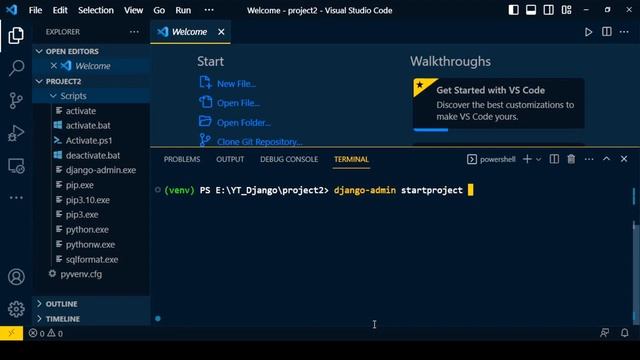640x360 pixels.
Task: Toggle the secondary side bar
Action: pos(549,10)
